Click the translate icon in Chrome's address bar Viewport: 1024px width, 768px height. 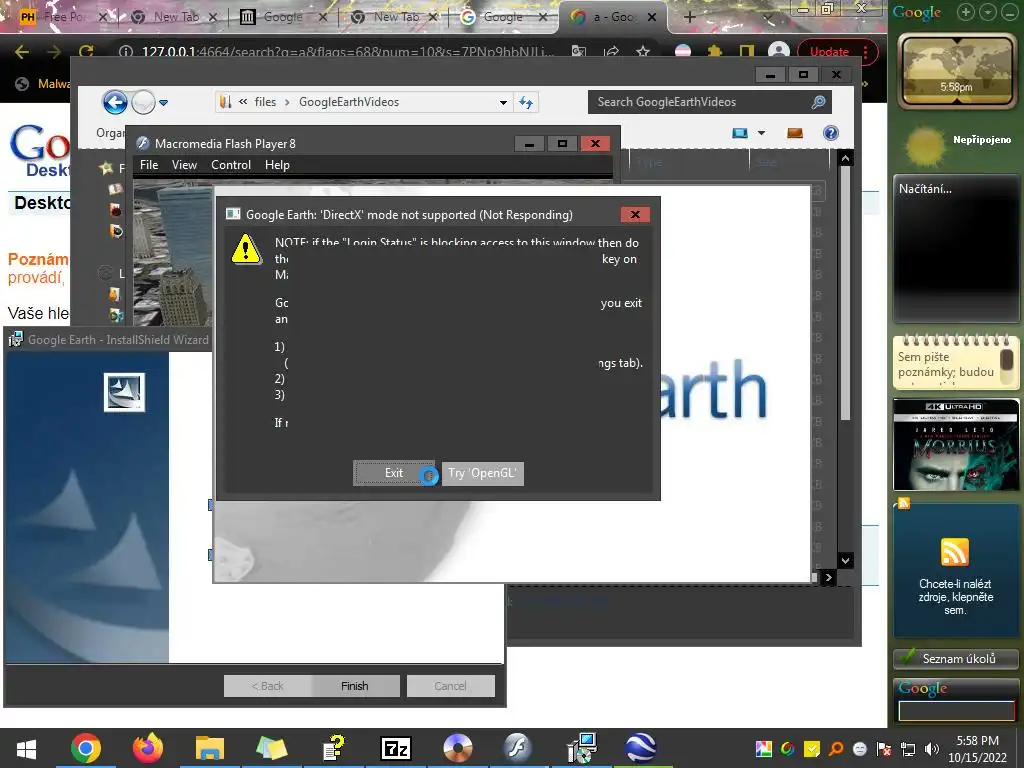tap(579, 52)
